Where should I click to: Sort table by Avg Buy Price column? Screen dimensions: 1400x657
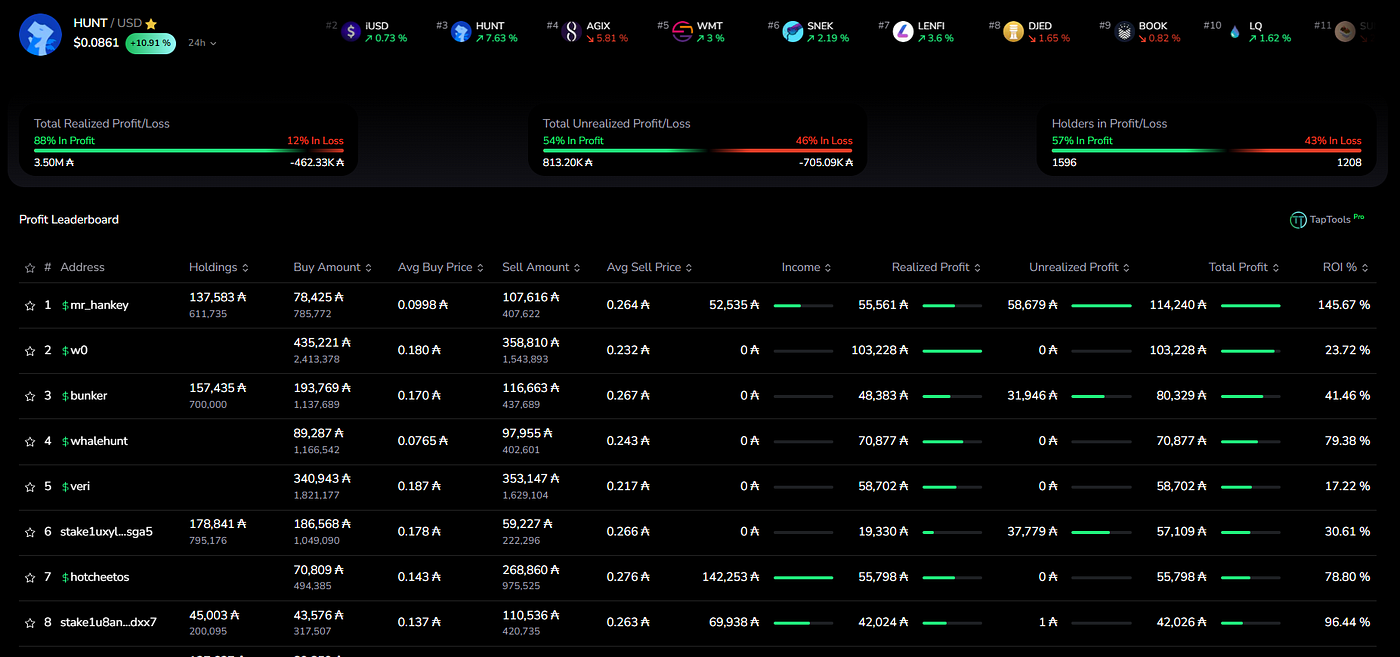tap(441, 267)
